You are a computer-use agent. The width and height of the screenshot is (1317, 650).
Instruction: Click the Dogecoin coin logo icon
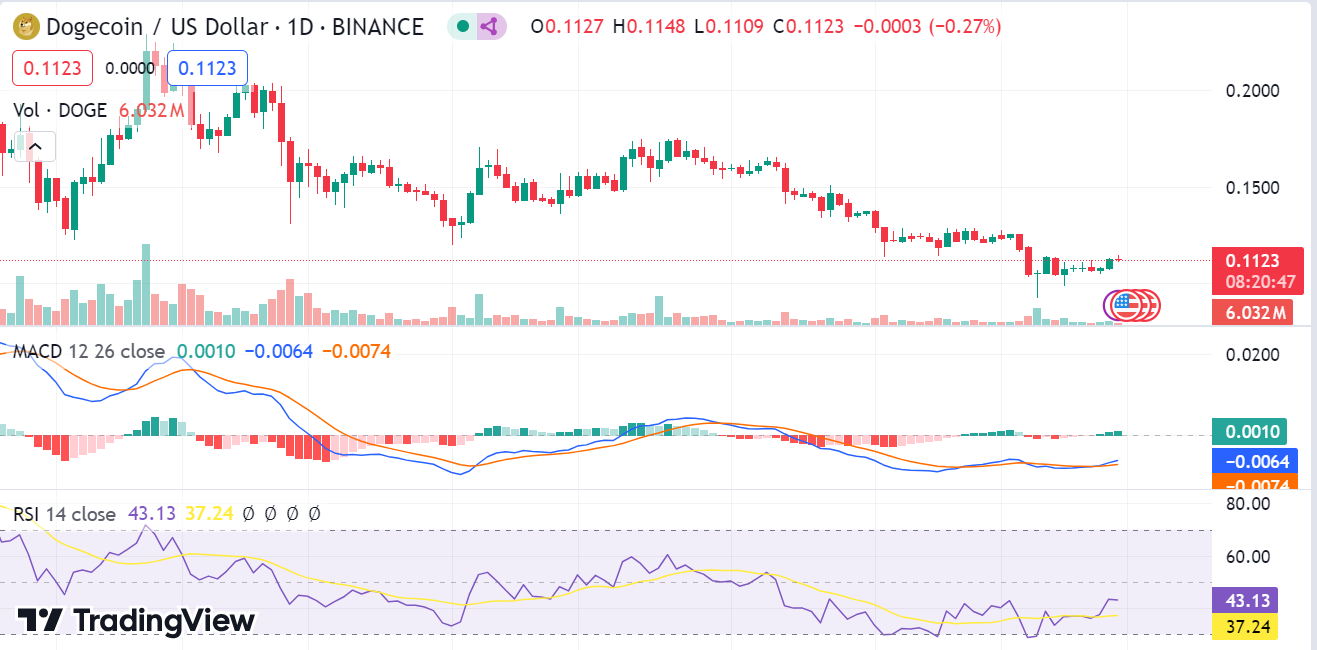tap(25, 27)
